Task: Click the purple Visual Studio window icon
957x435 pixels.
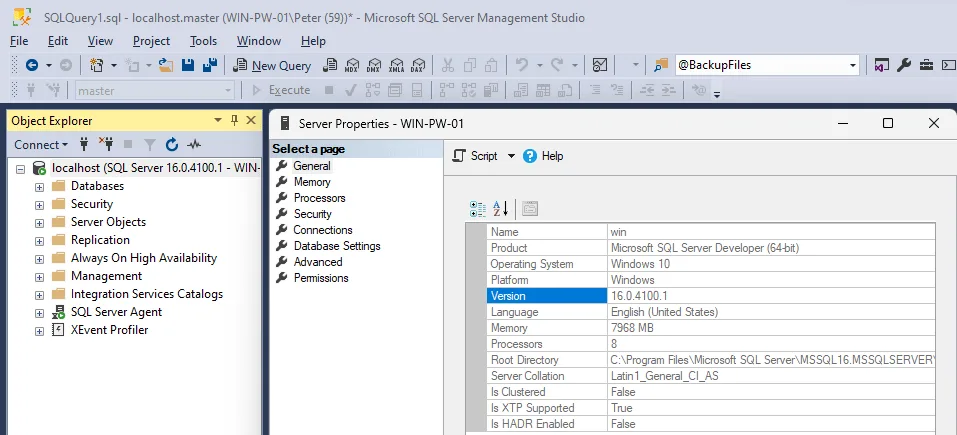Action: pos(881,65)
